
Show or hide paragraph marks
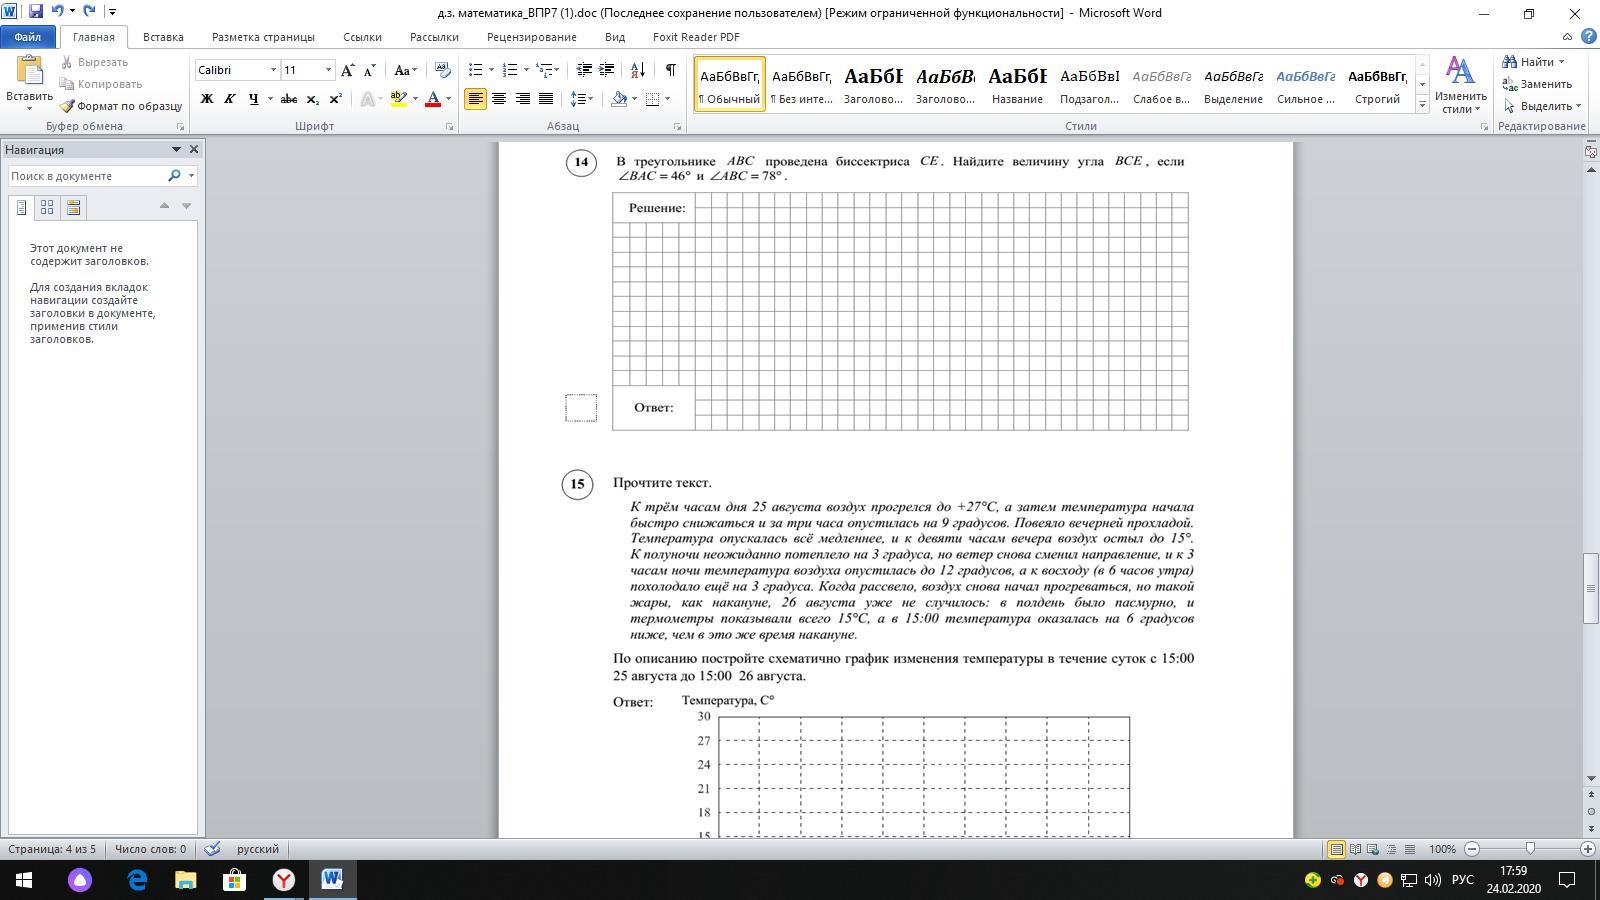click(x=670, y=70)
